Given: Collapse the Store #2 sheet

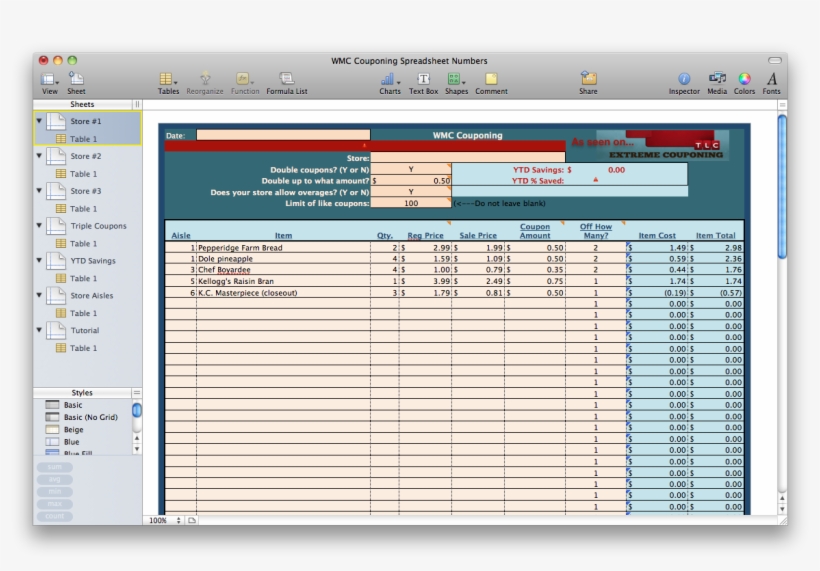Looking at the screenshot, I should click(x=39, y=156).
